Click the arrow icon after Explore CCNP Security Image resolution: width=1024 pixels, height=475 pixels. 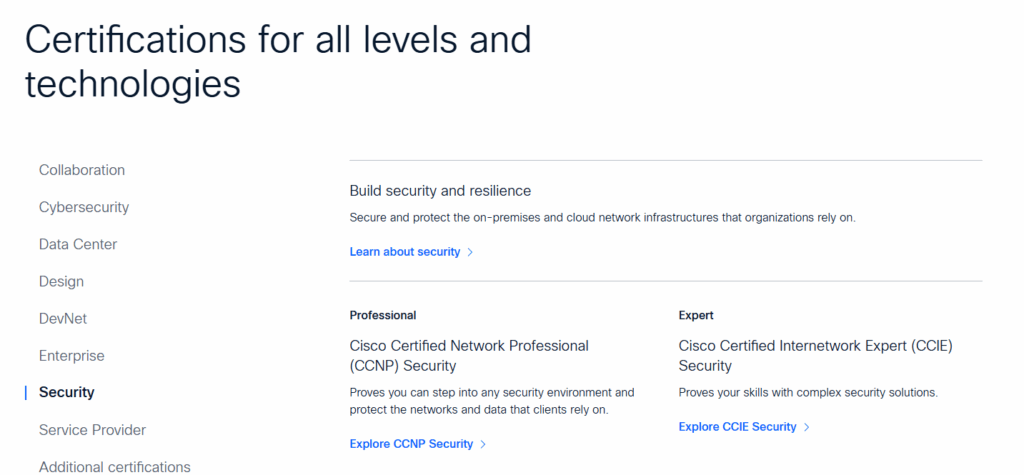(x=483, y=444)
